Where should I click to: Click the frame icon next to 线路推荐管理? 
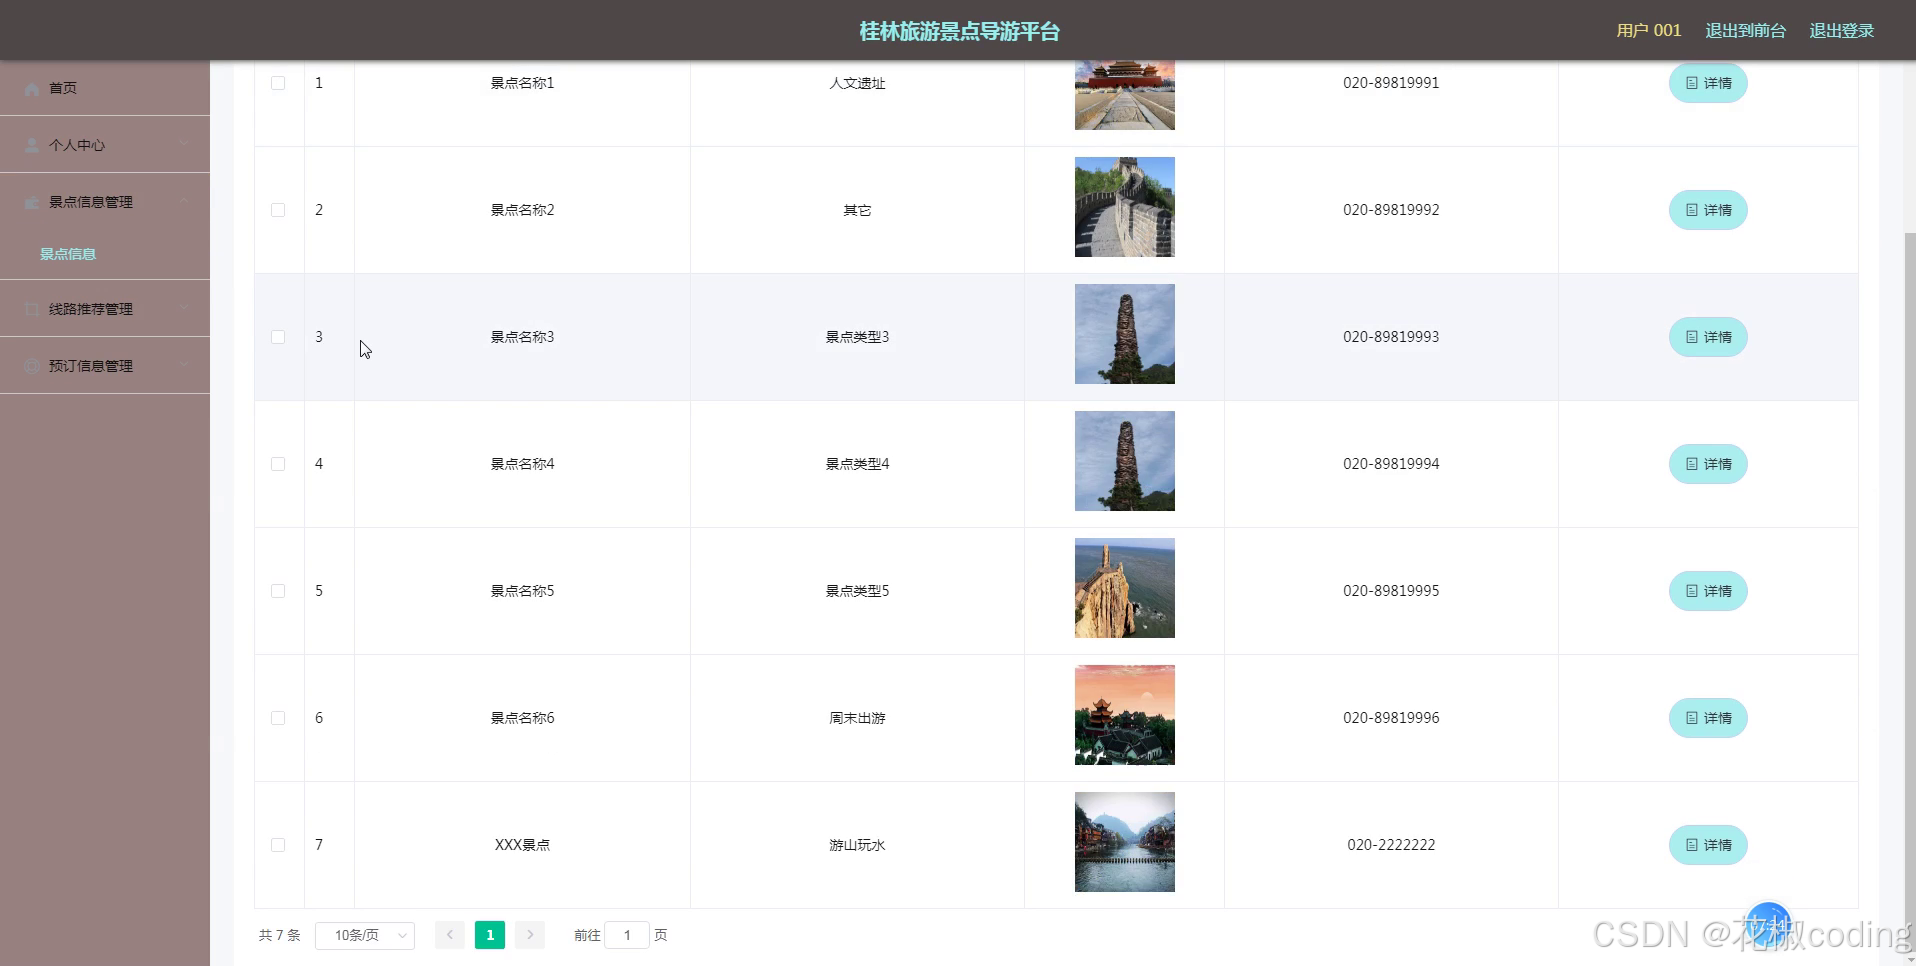(31, 309)
